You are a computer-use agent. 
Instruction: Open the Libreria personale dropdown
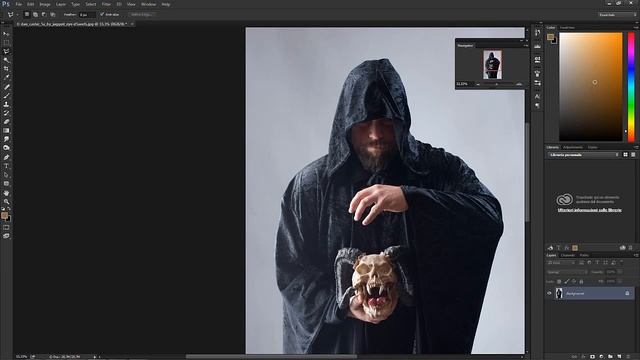(583, 155)
